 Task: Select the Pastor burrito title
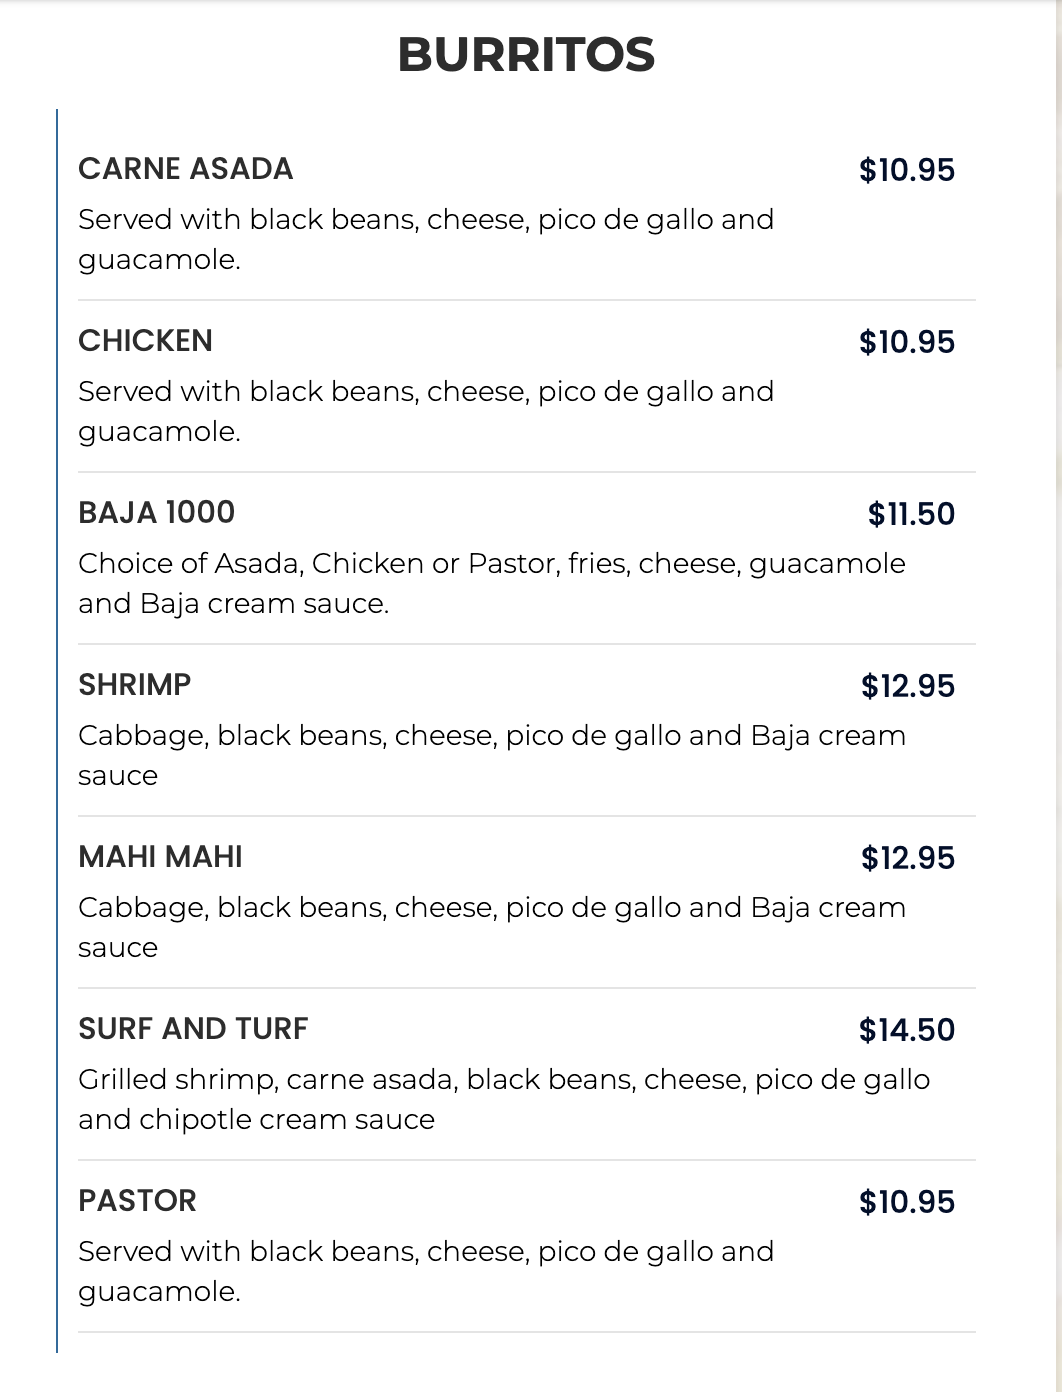138,1201
